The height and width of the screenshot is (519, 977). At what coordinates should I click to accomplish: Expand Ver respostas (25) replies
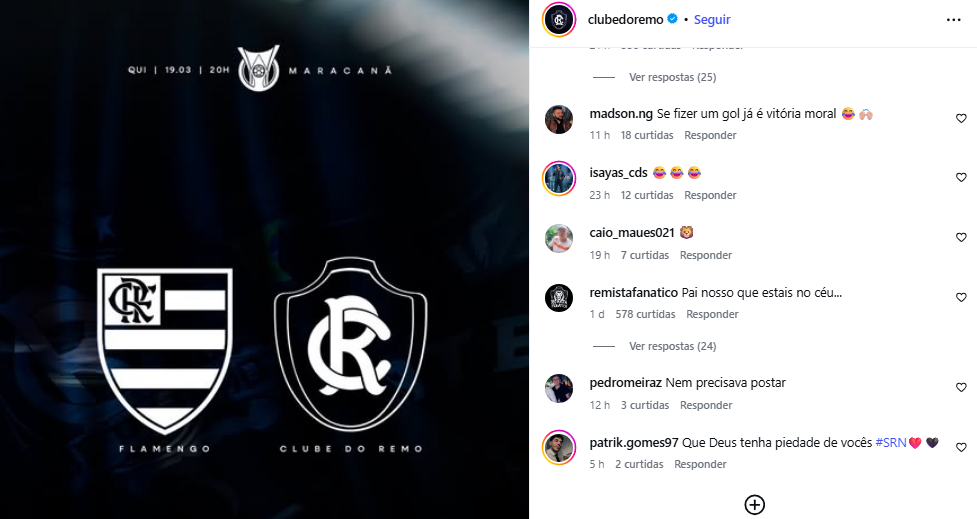(x=672, y=77)
